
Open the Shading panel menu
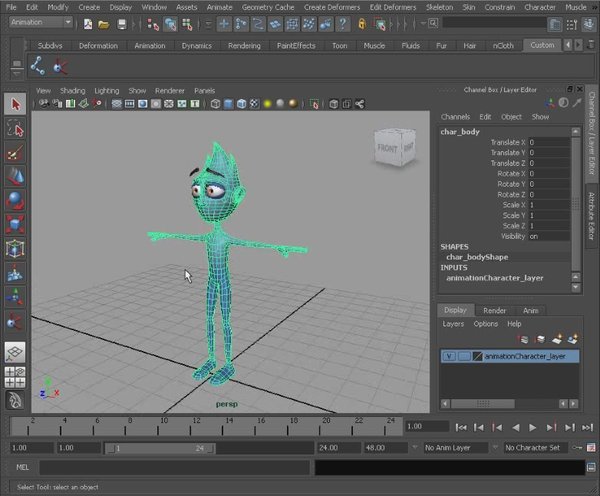click(73, 90)
